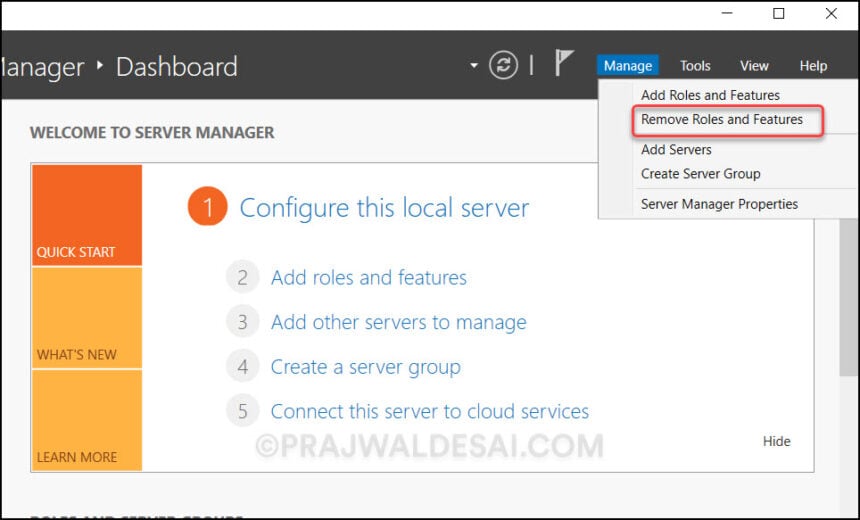Click Configure this local server link
860x520 pixels.
coord(384,208)
